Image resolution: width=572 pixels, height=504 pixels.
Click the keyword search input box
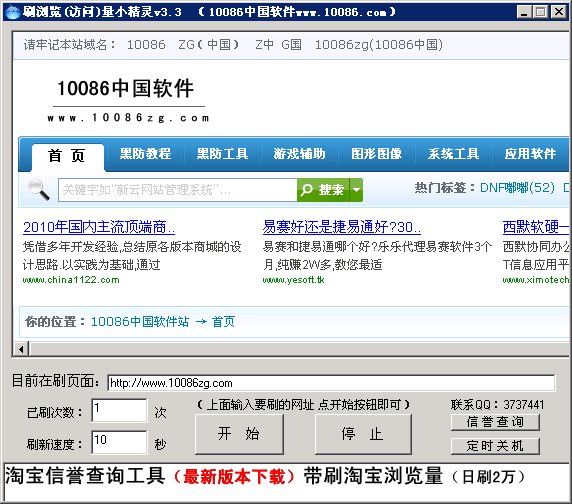[178, 190]
